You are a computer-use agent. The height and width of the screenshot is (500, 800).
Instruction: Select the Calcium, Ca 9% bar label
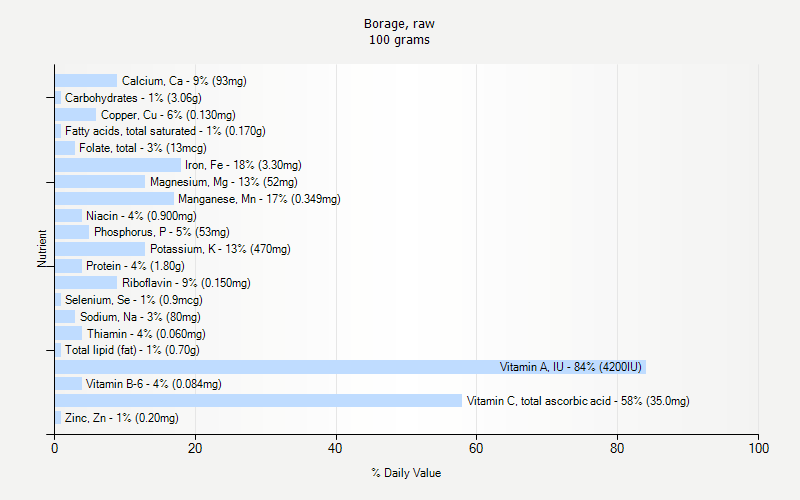184,81
